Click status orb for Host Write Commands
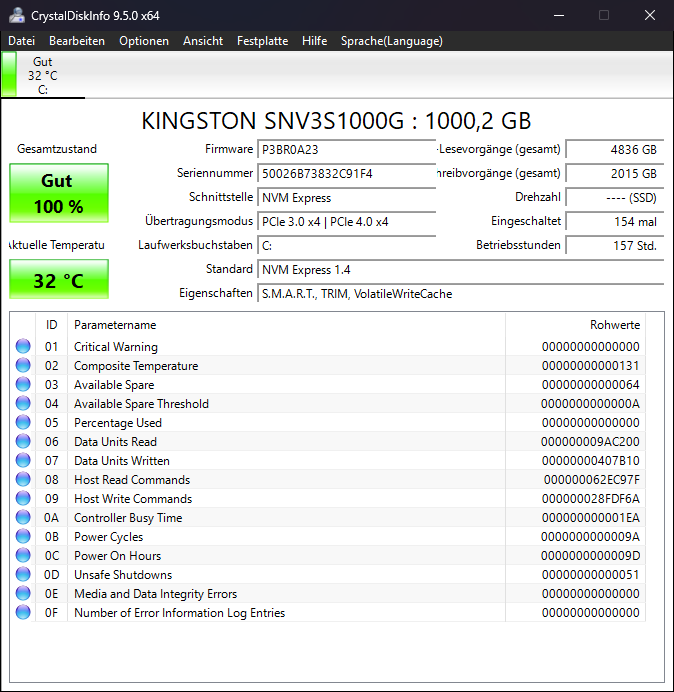The width and height of the screenshot is (674, 692). [x=23, y=498]
